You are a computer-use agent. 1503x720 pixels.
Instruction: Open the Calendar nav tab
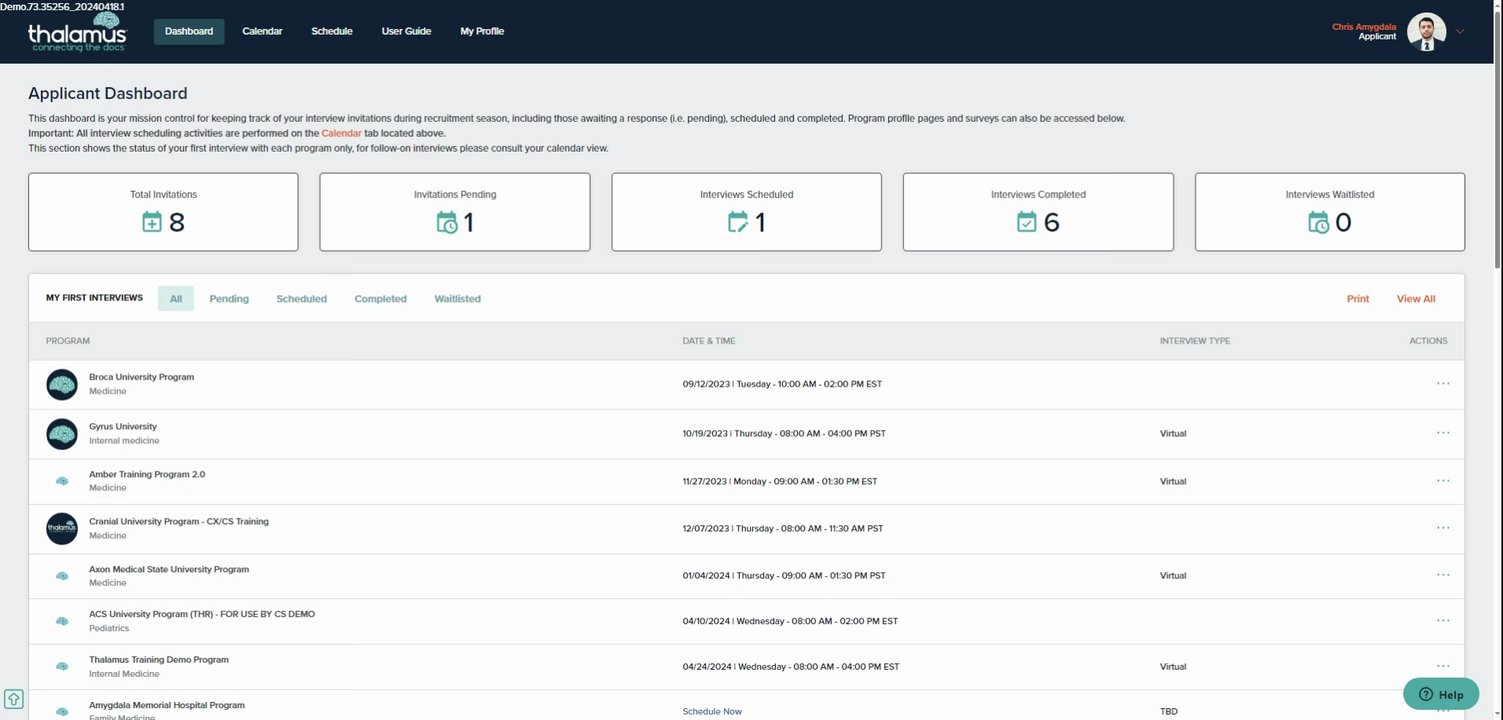262,31
